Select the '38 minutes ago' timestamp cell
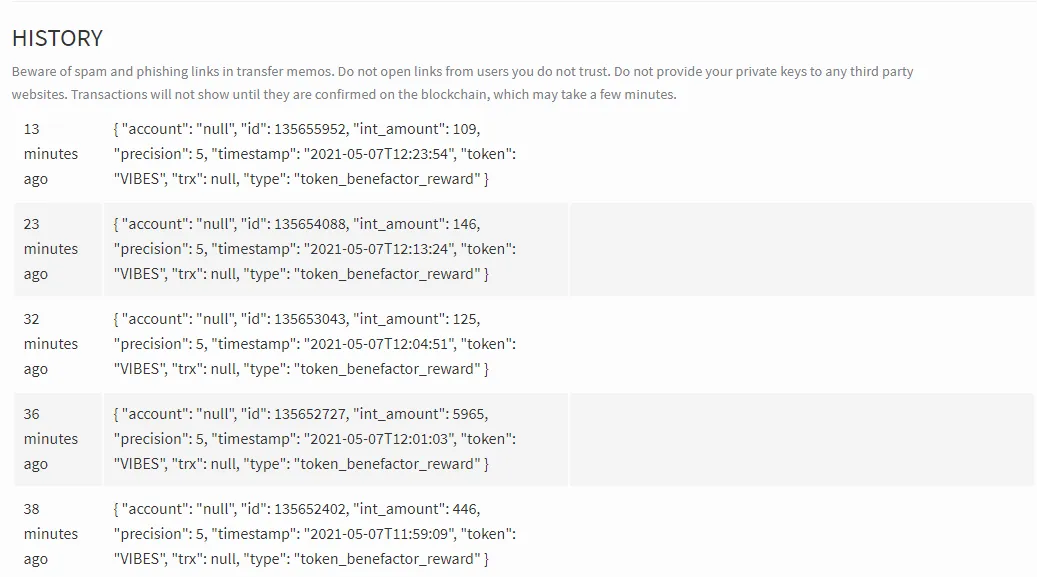Image resolution: width=1037 pixels, height=577 pixels. (58, 534)
